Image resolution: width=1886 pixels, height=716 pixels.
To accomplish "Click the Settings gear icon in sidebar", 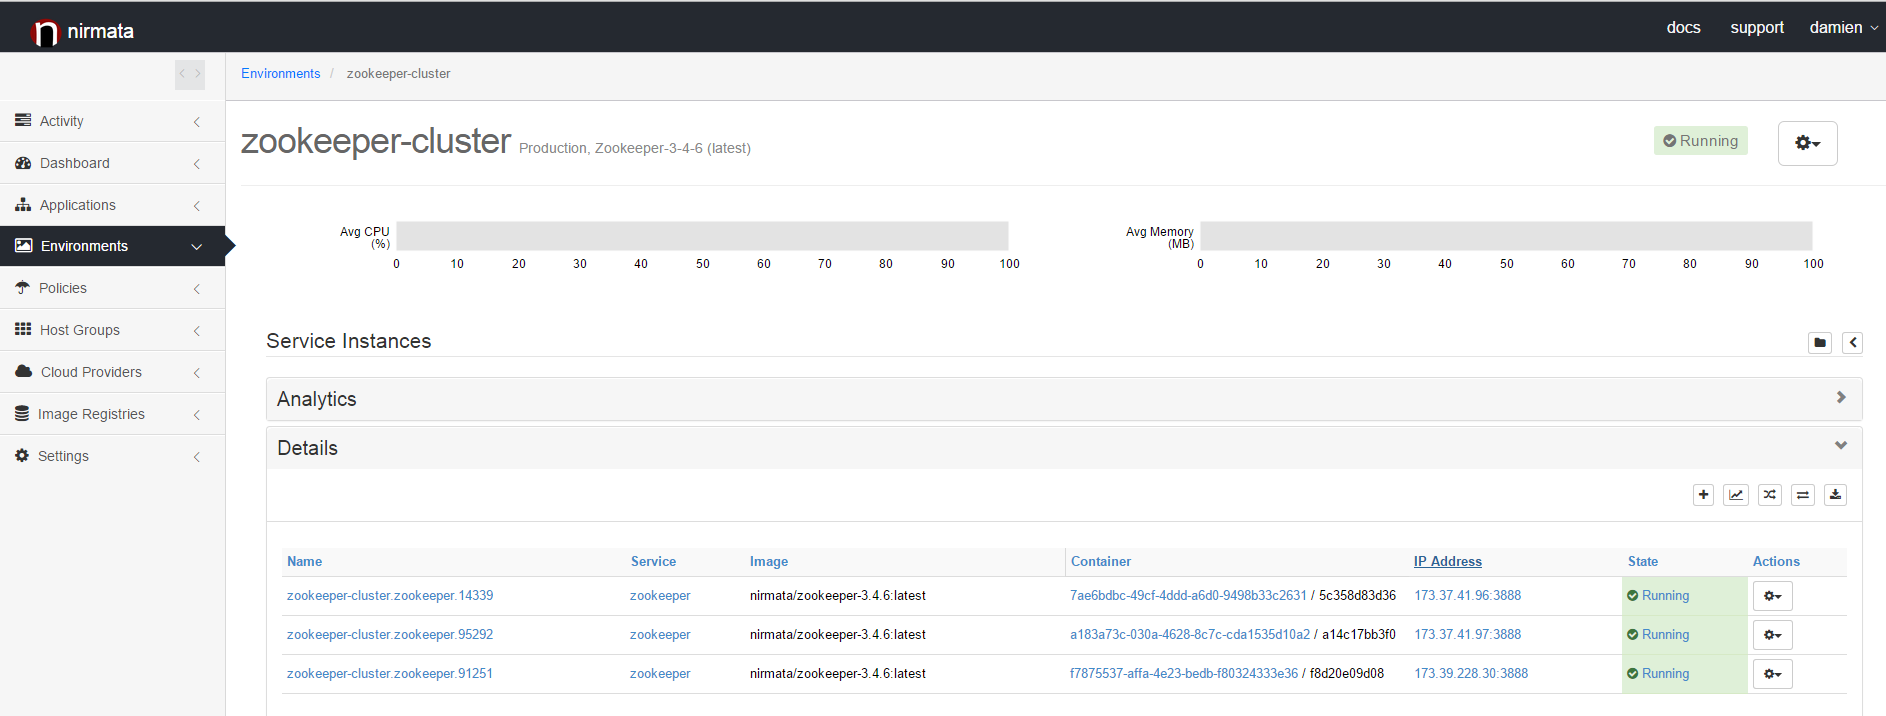I will [x=22, y=455].
